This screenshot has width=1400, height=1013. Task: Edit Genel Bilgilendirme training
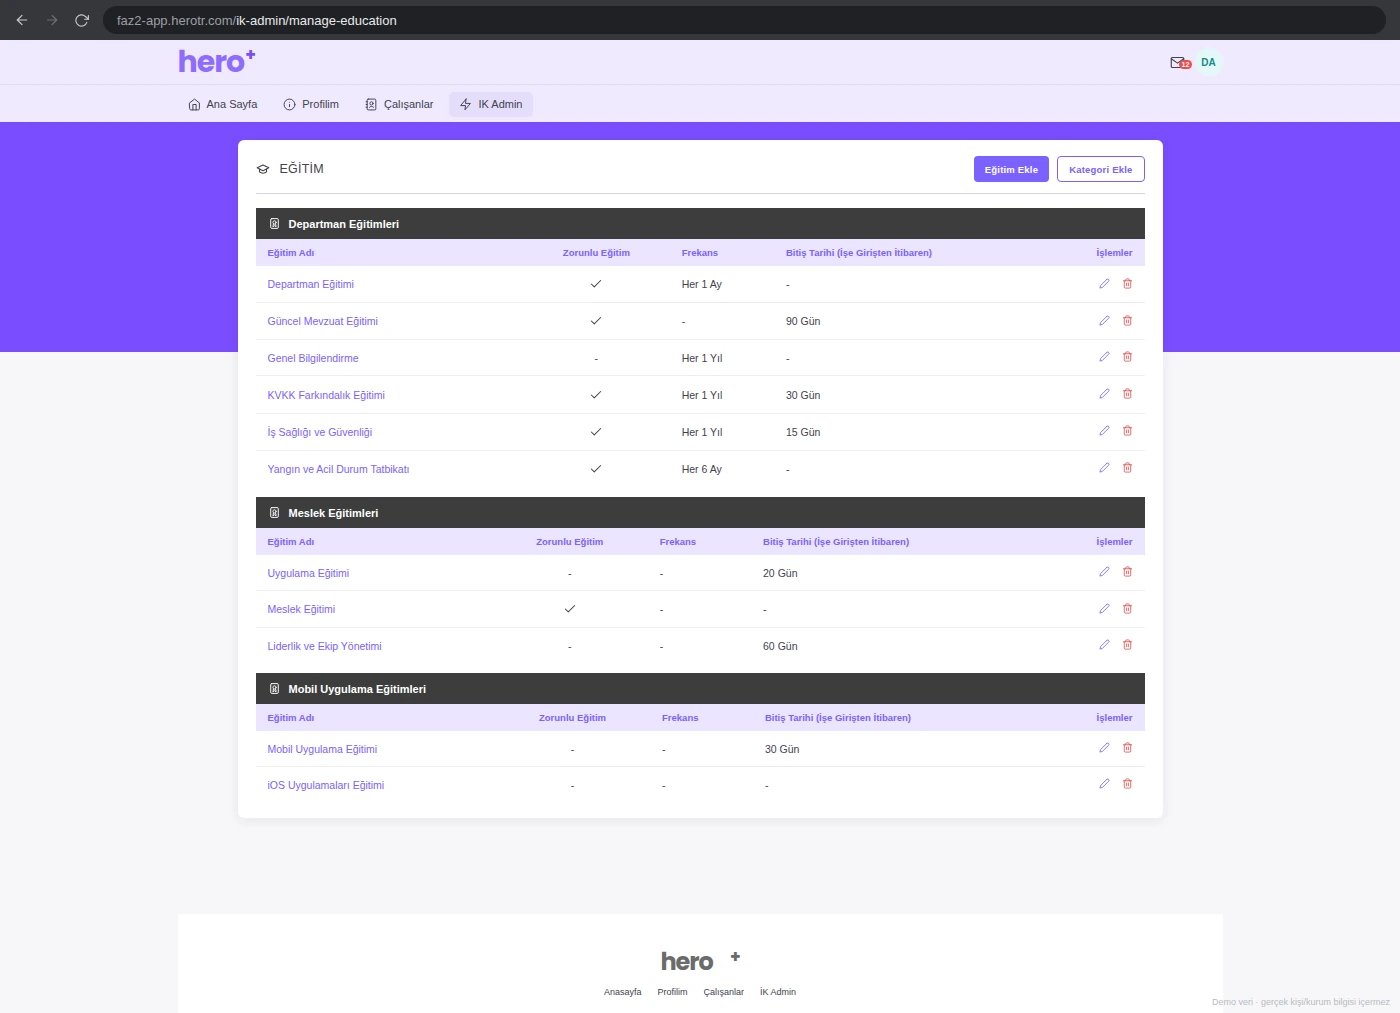(1104, 357)
